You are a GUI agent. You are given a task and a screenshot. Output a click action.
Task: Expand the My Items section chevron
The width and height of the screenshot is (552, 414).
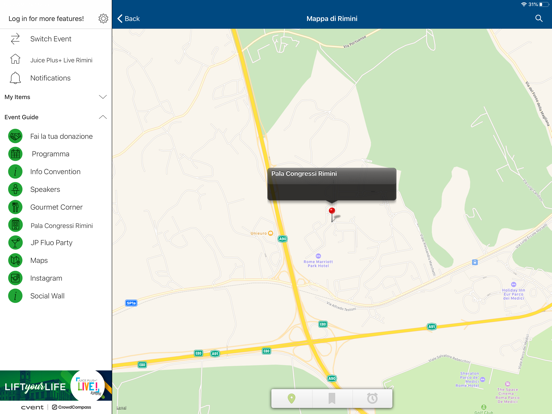point(103,97)
